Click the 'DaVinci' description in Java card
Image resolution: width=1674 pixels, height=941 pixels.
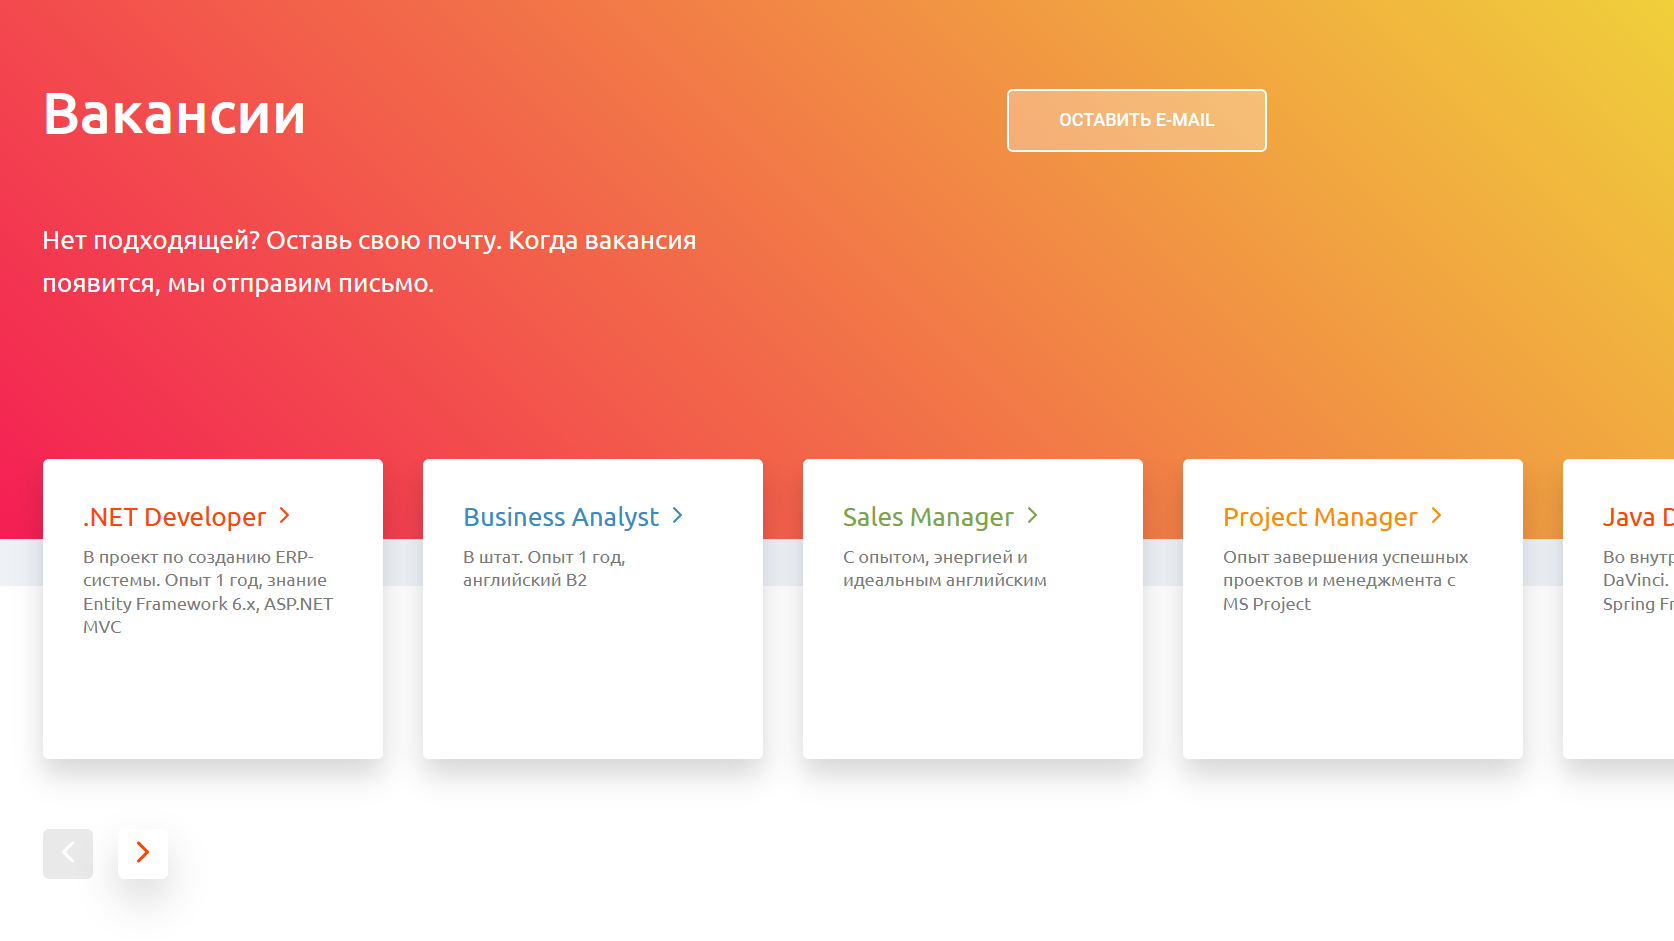pyautogui.click(x=1635, y=580)
